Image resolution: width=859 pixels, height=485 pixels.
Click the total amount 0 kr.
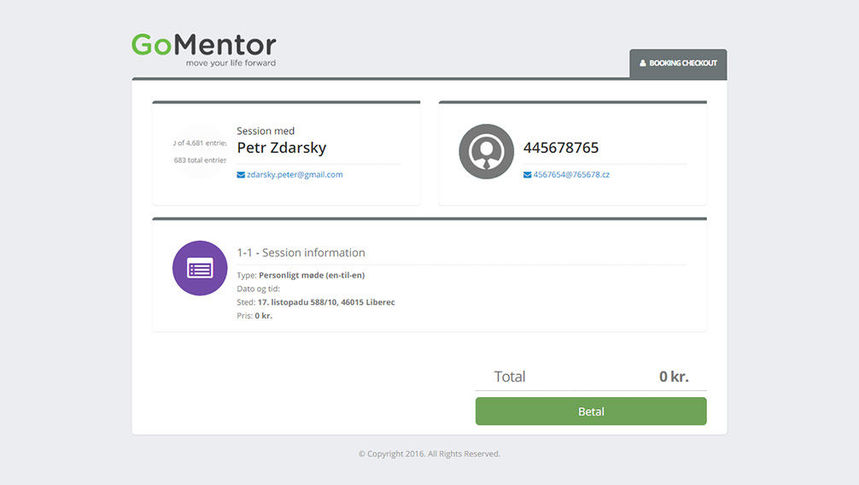click(x=673, y=377)
